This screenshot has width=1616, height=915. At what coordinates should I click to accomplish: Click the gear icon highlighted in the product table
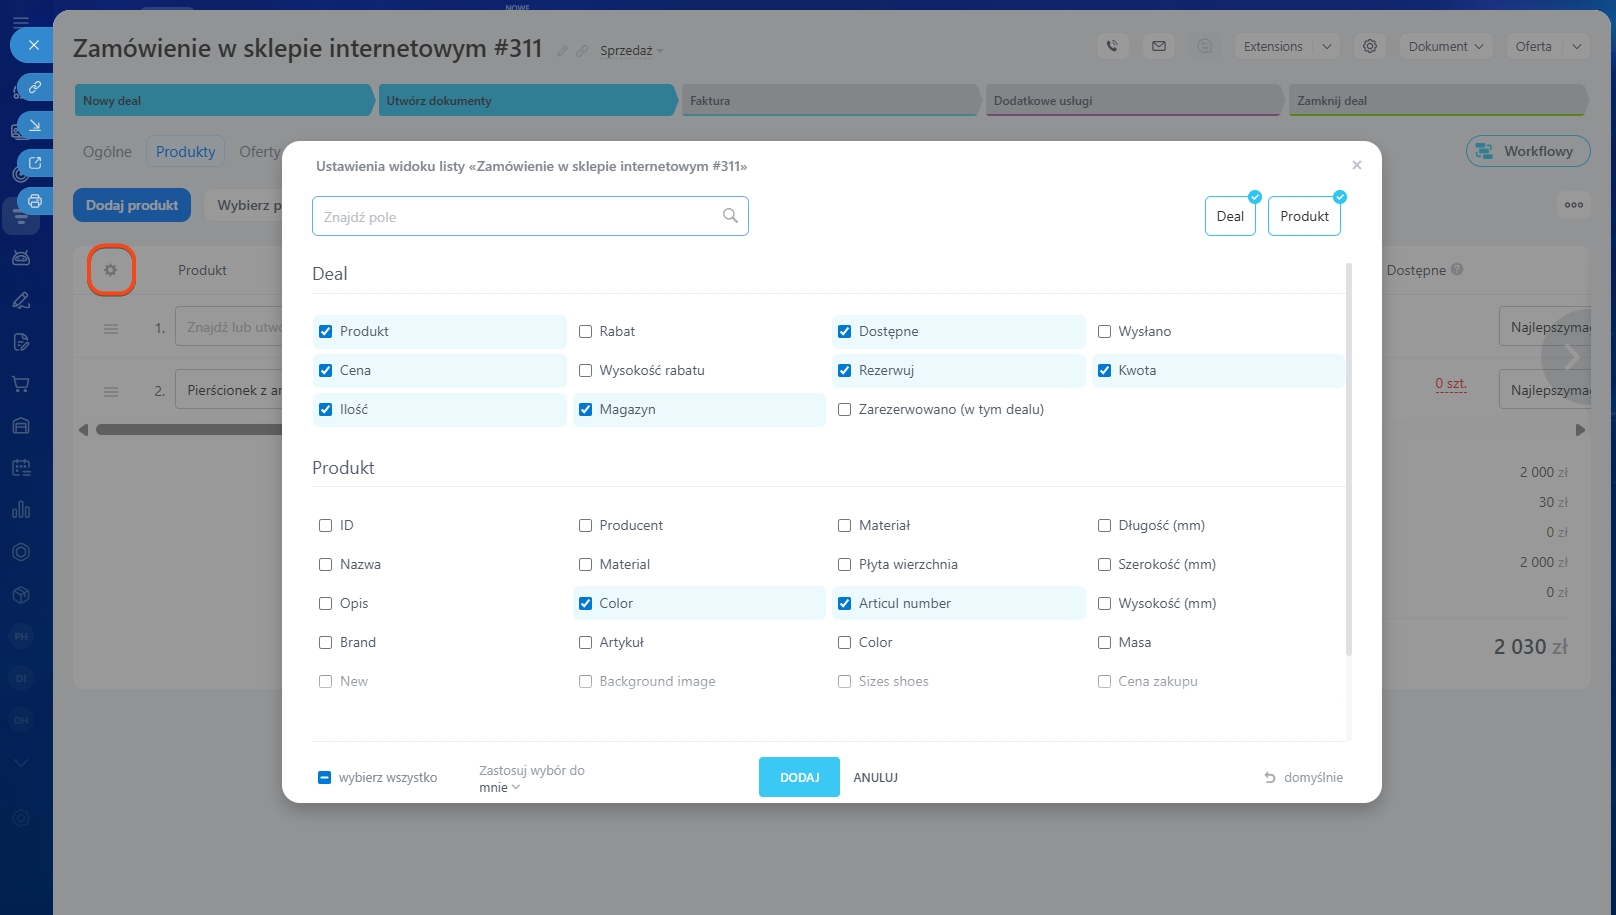tap(111, 270)
